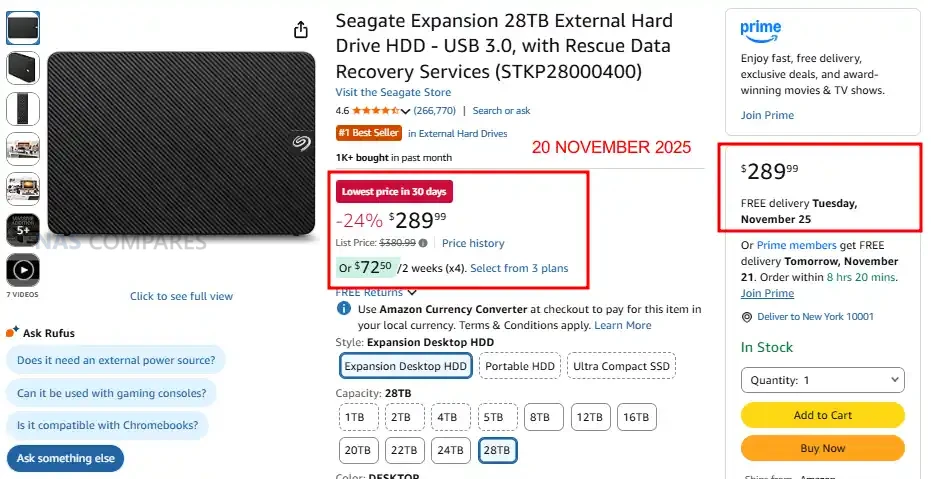931x479 pixels.
Task: Select the Portable HDD style option
Action: tap(520, 367)
